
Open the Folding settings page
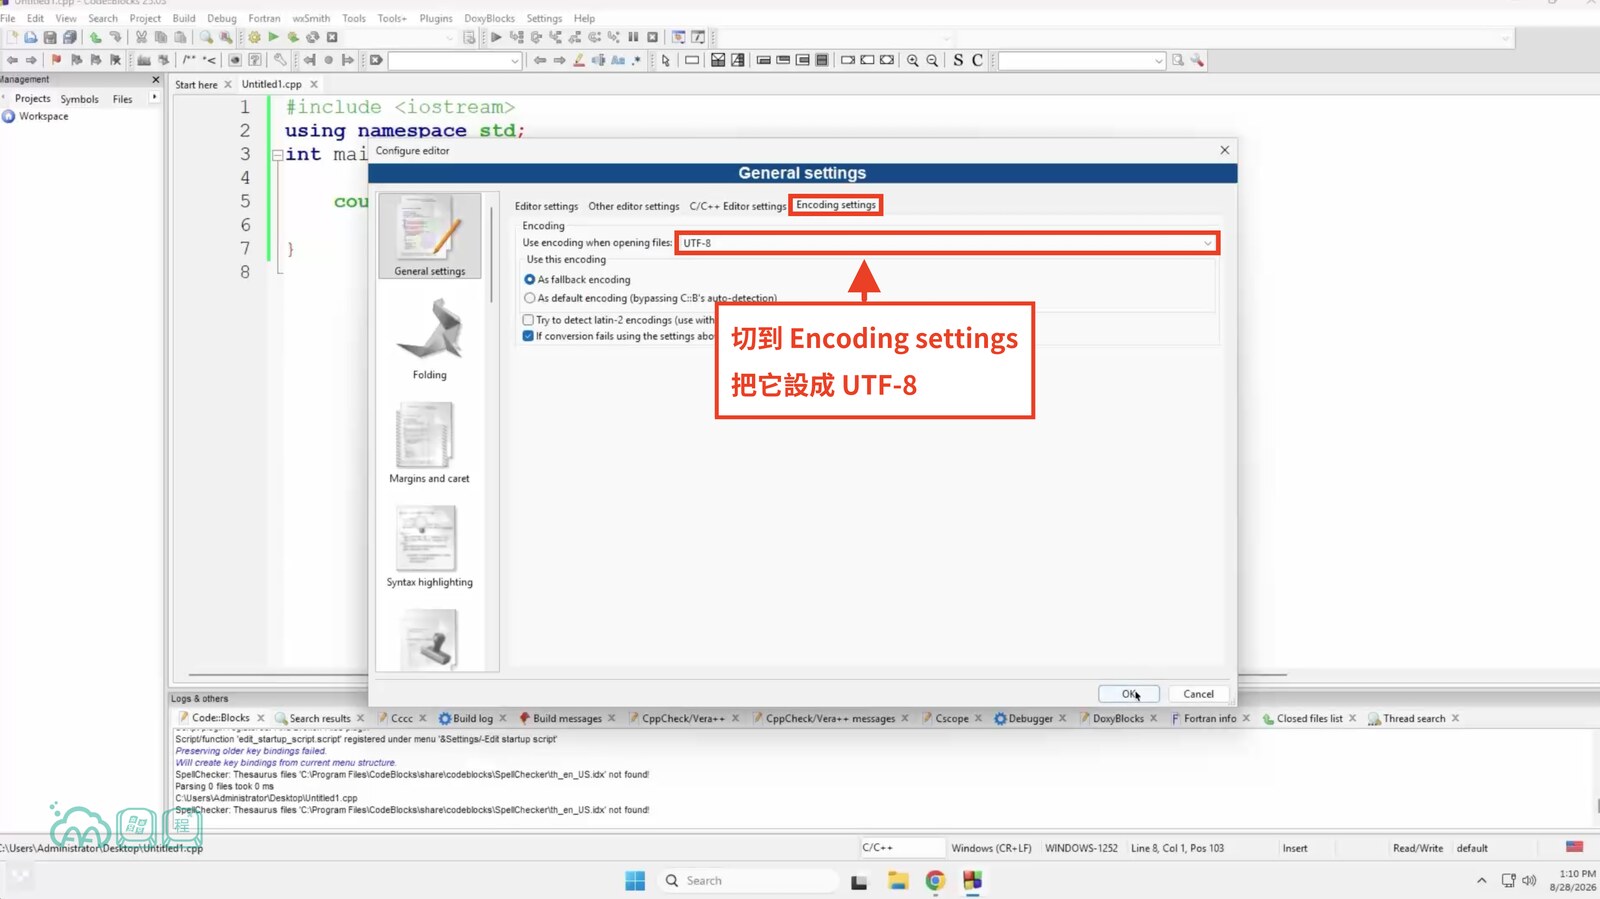point(430,340)
